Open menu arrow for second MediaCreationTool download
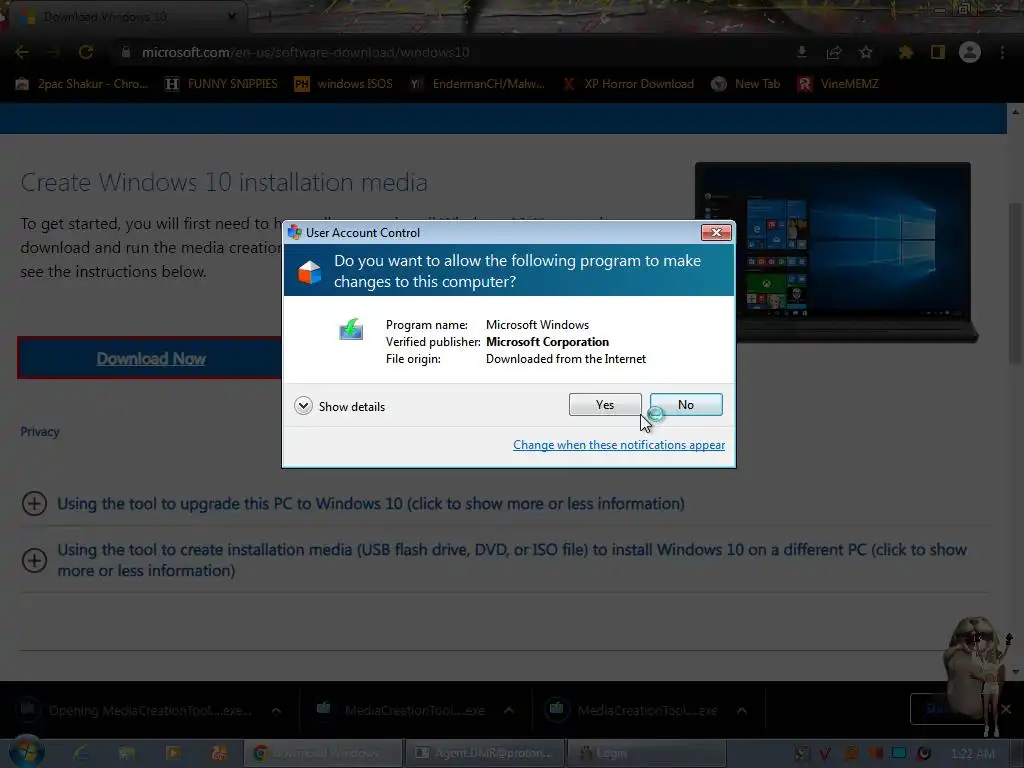This screenshot has width=1024, height=768. pyautogui.click(x=509, y=710)
